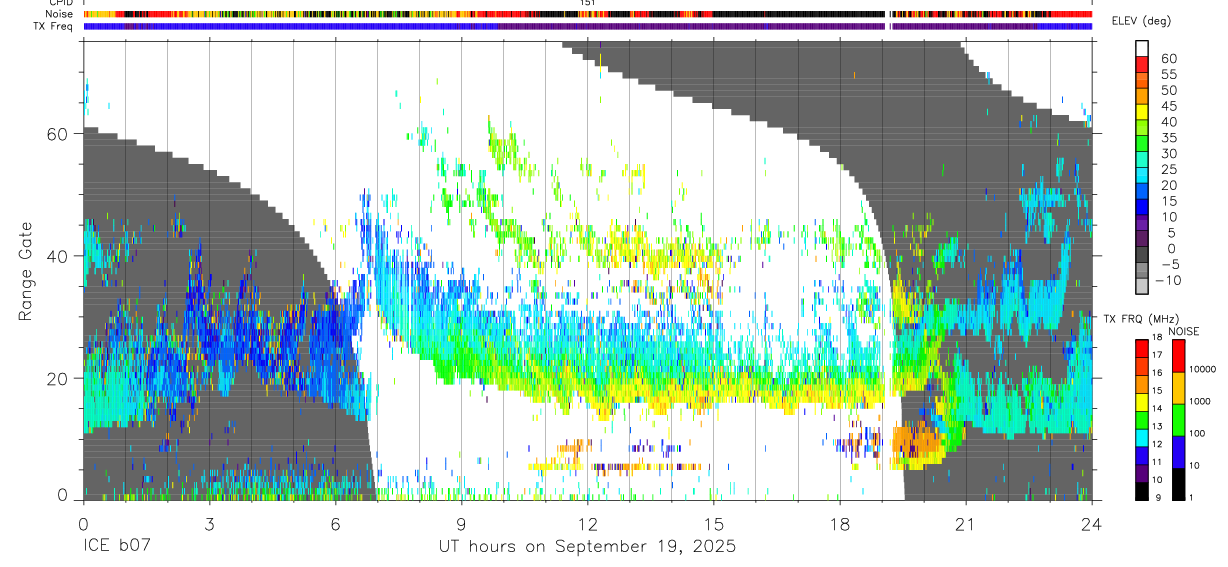This screenshot has height=567, width=1228.
Task: Click the '-10' label on ELEV colorbar
Action: 1168,280
